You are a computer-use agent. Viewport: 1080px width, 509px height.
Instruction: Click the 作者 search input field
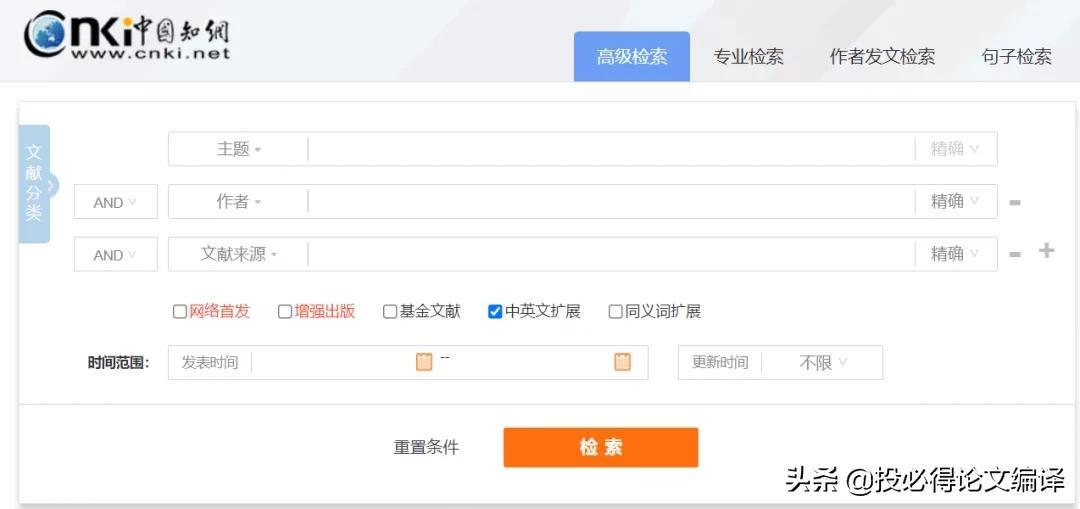coord(611,201)
